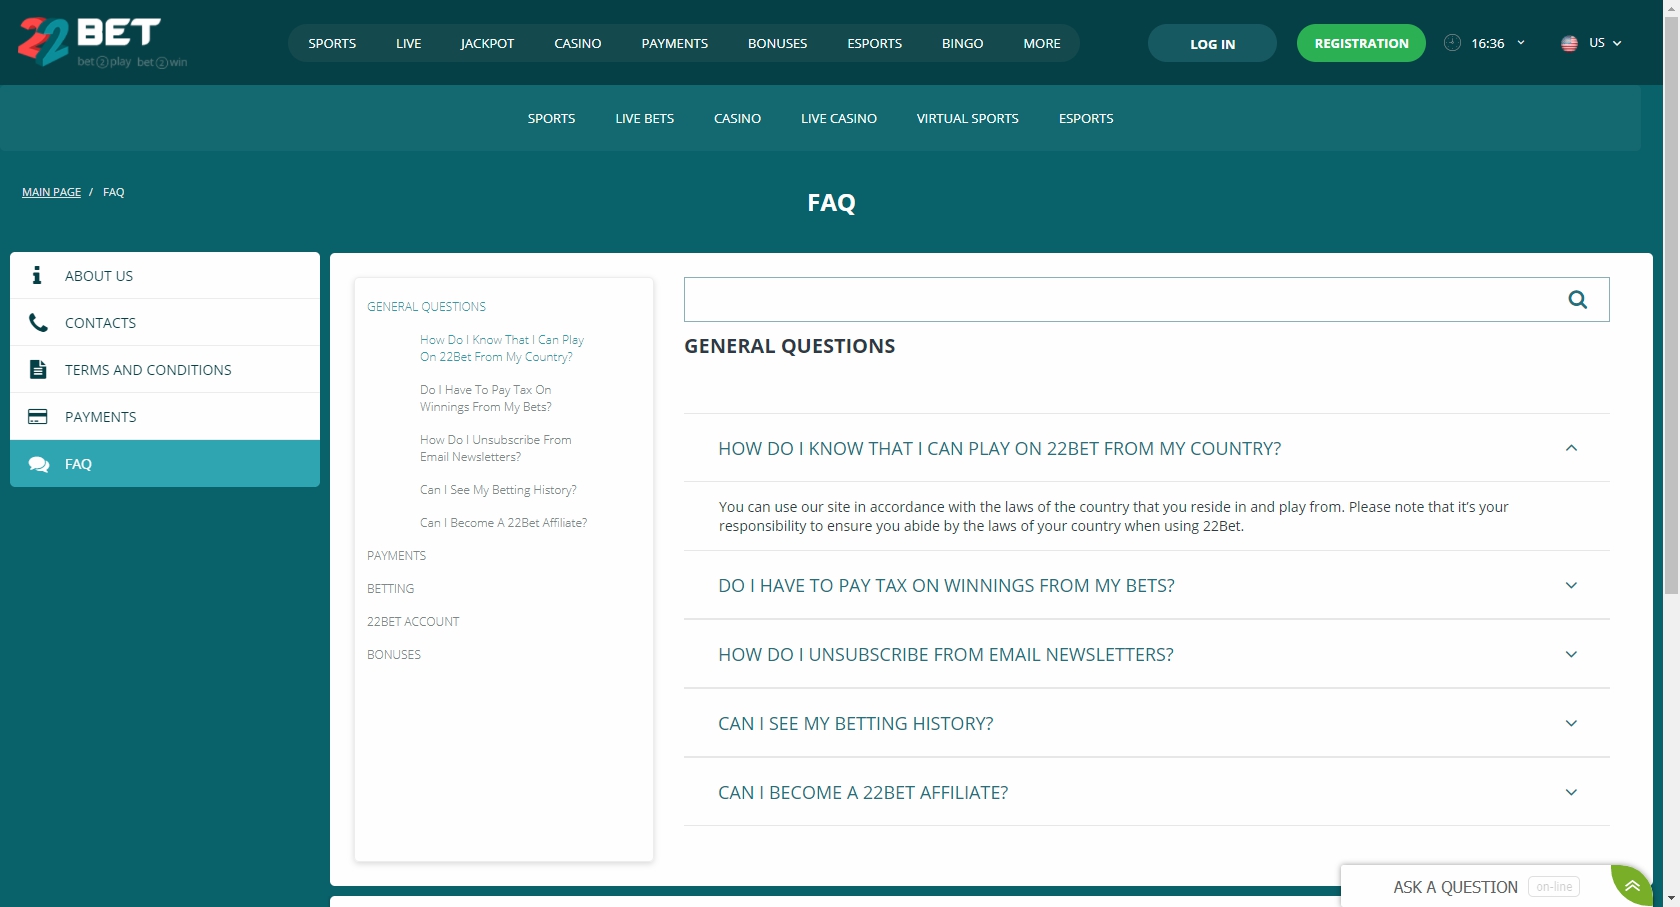Screen dimensions: 1680x907
Task: Click the FAQ chat bubbles icon
Action: (39, 464)
